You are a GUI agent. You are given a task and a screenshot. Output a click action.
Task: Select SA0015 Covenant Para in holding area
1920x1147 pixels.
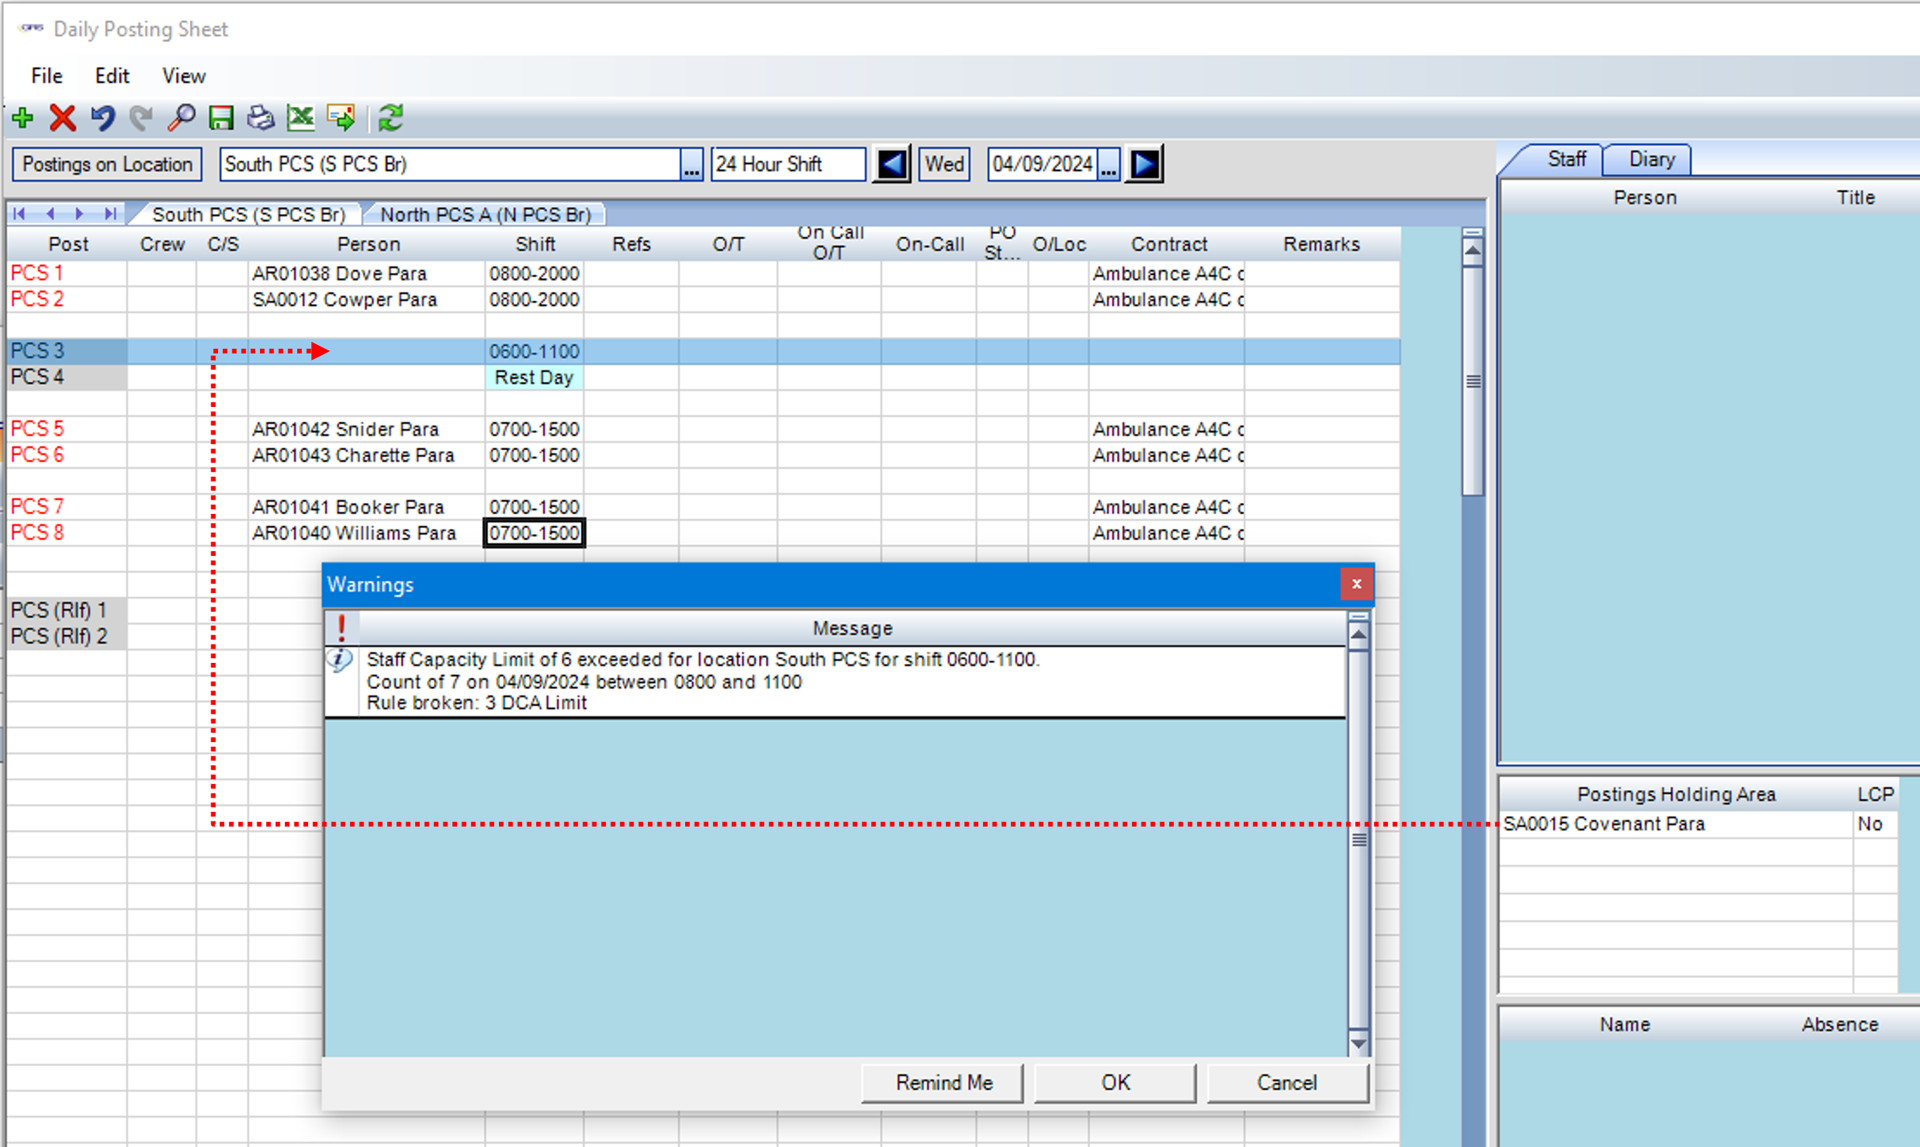[x=1604, y=824]
